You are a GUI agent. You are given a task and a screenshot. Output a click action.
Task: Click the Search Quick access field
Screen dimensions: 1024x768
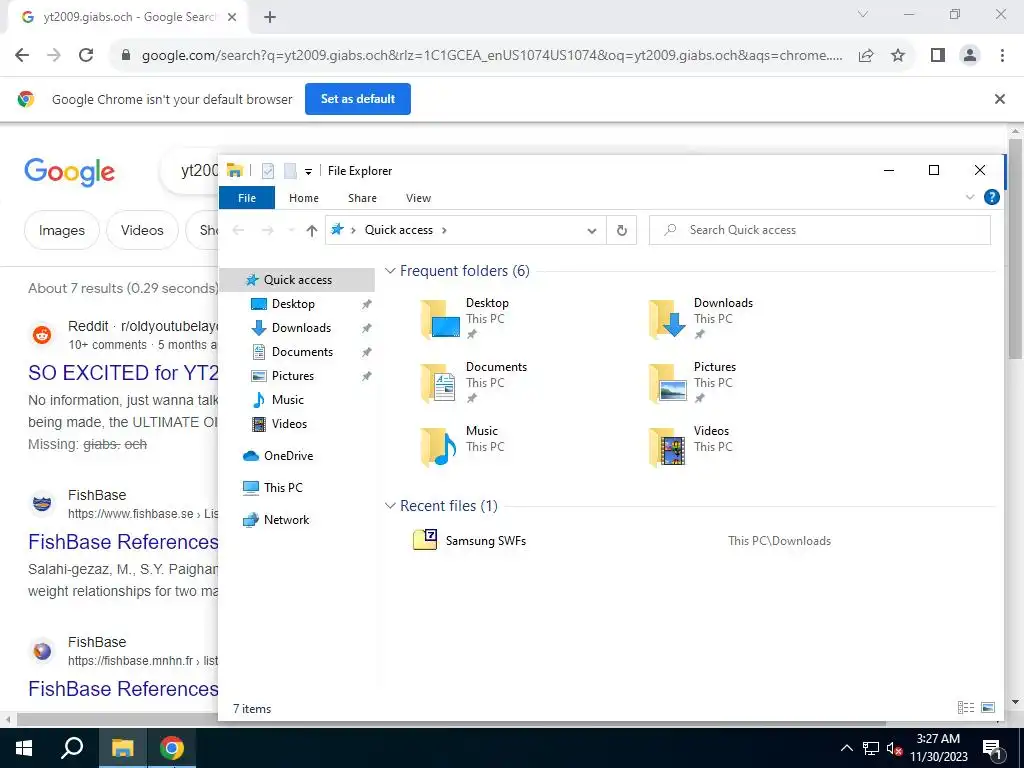tap(820, 230)
